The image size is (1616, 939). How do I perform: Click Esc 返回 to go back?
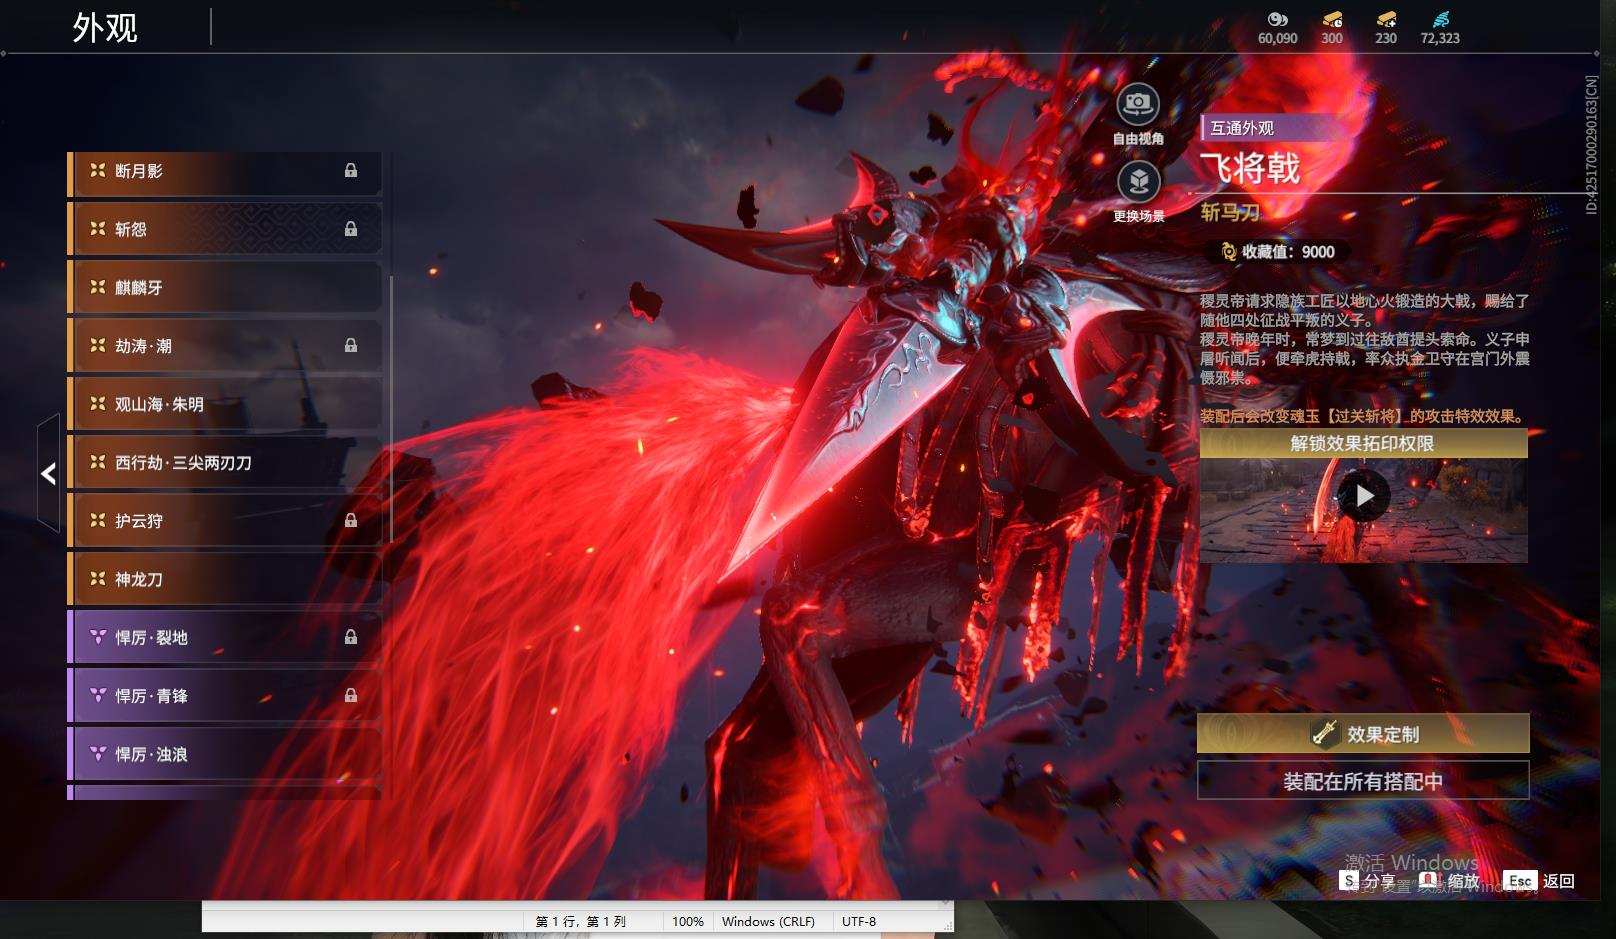coord(1539,881)
